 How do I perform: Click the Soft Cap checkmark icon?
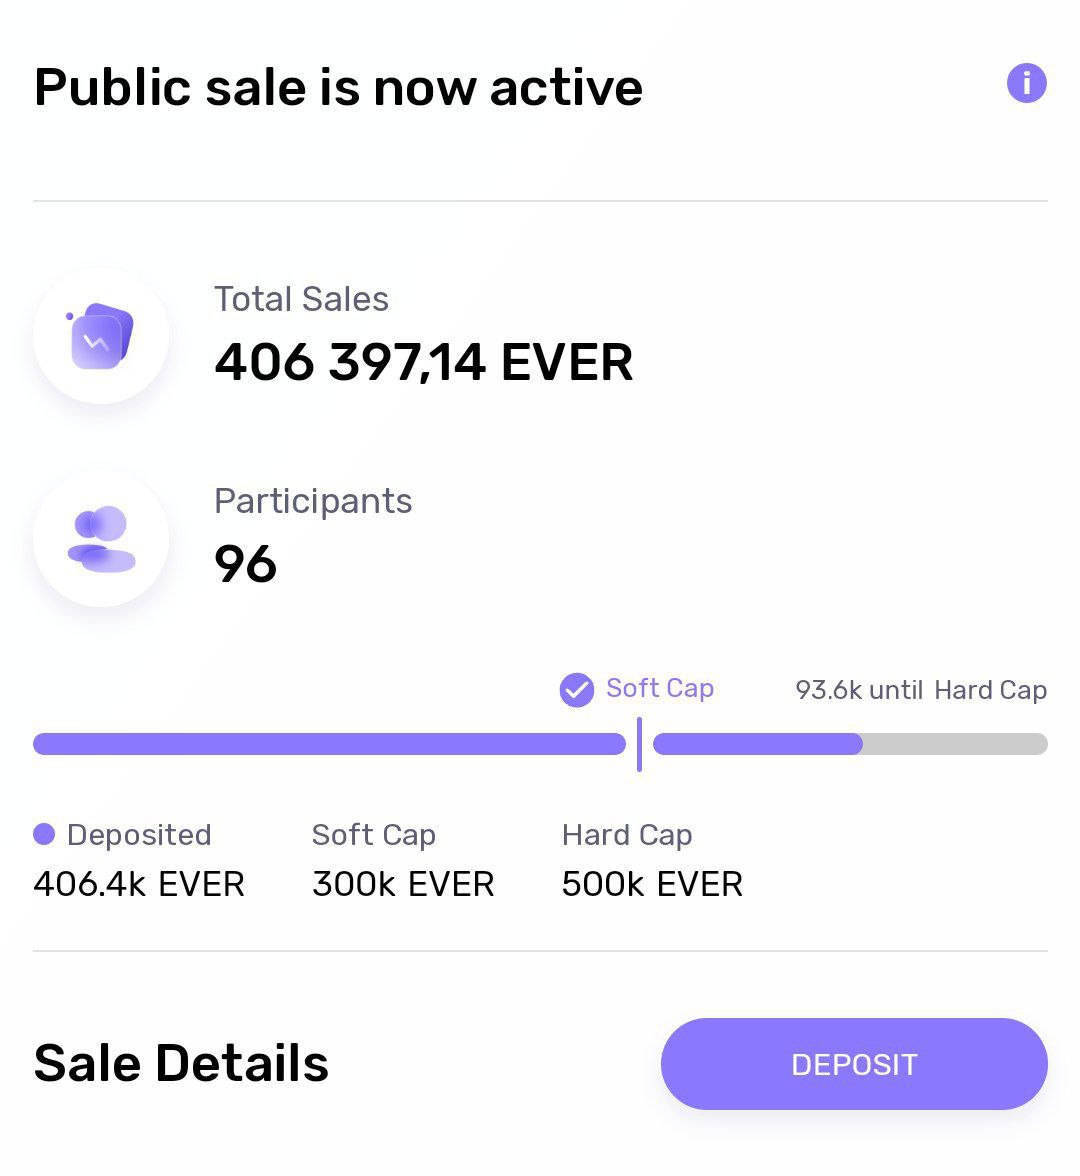[577, 690]
